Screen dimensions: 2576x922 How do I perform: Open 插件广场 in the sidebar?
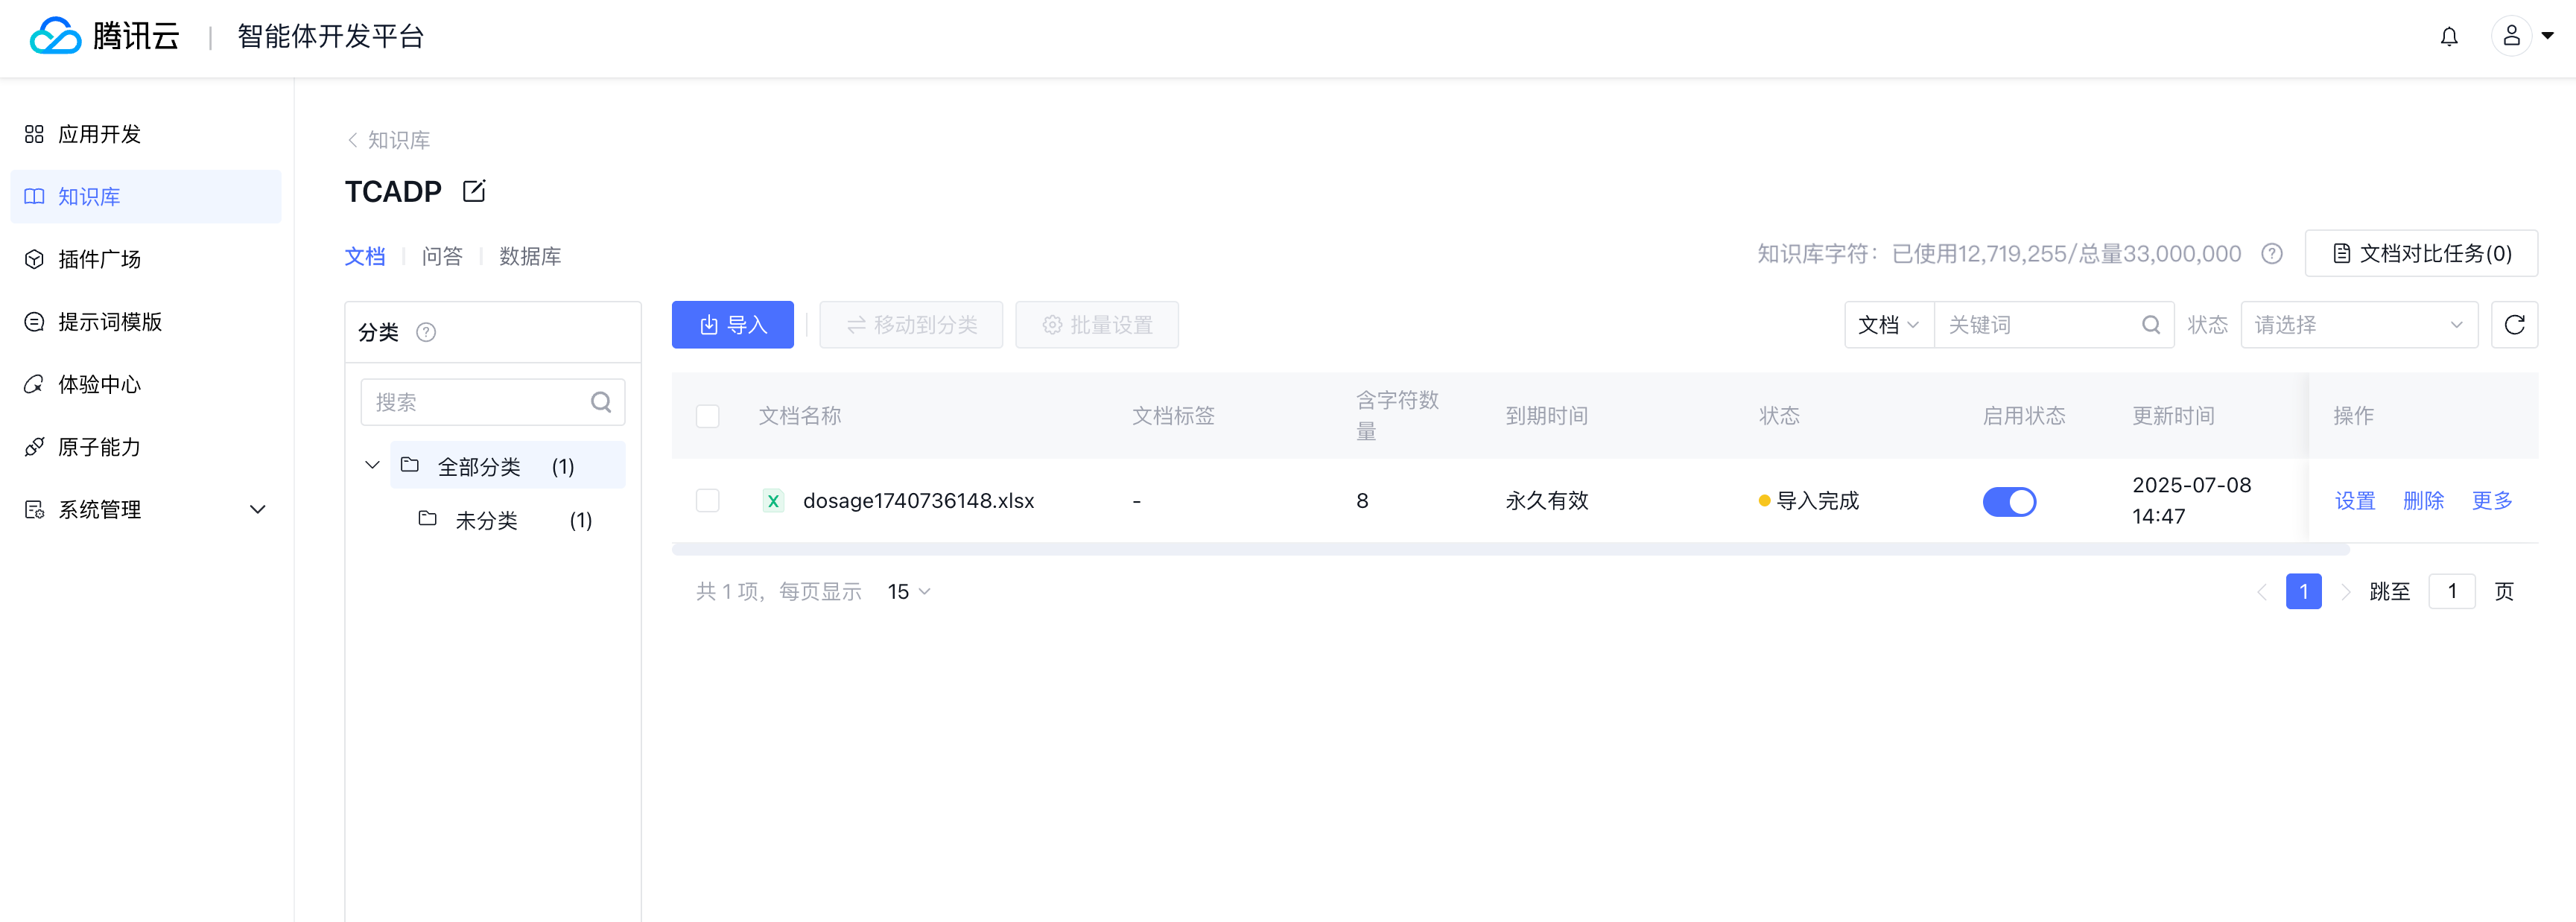click(99, 259)
